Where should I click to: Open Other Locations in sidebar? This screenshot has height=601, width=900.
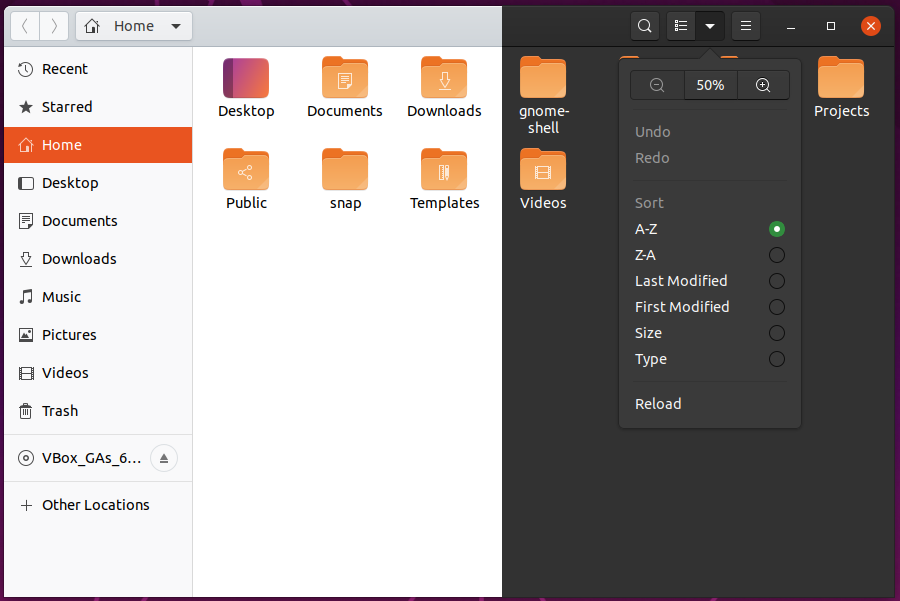98,505
